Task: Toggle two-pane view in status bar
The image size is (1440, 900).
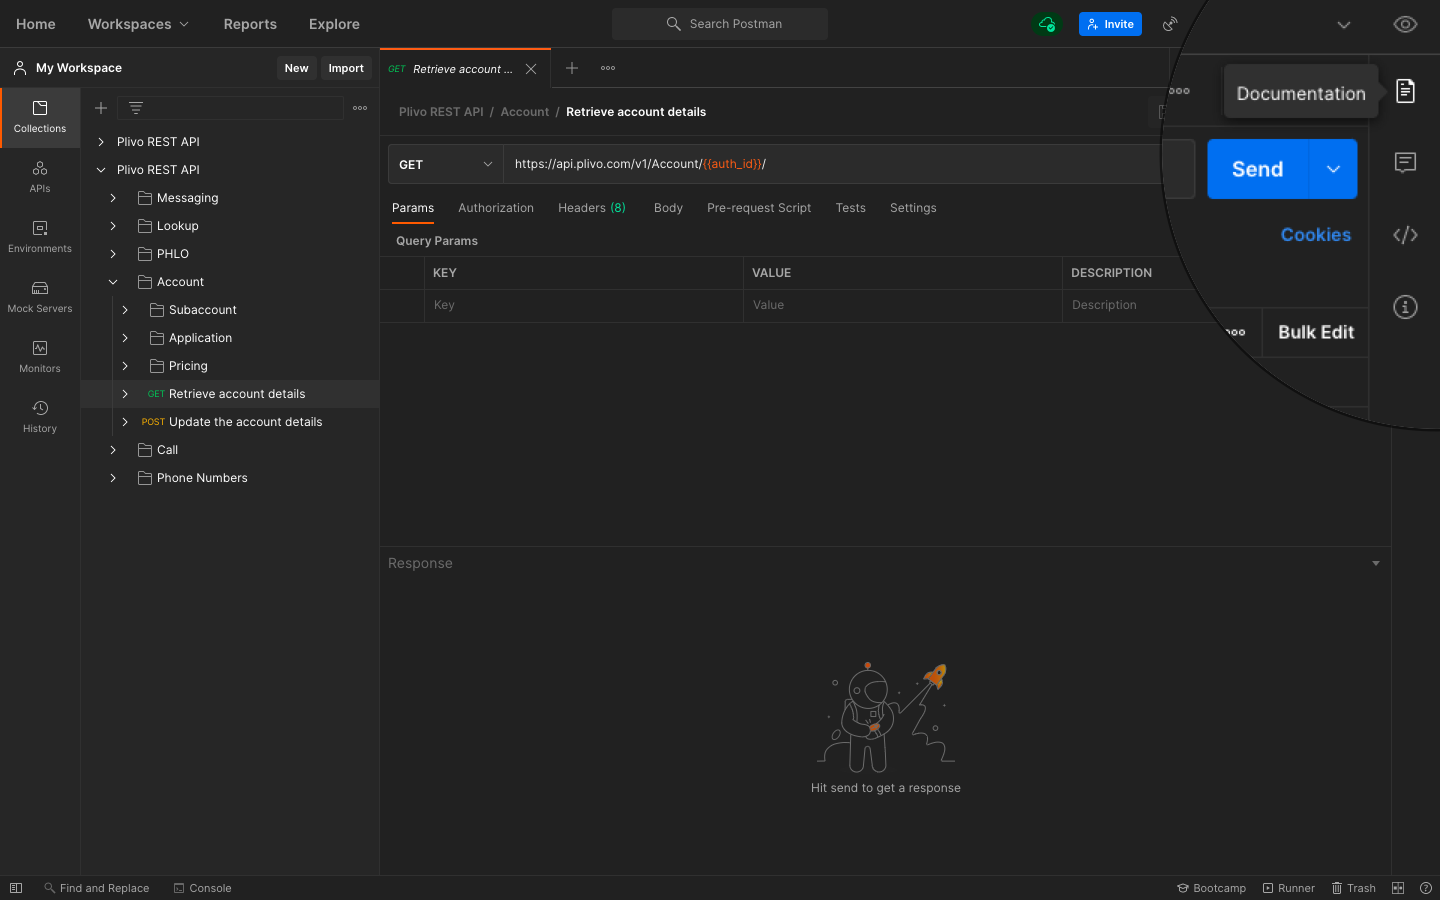Action: tap(1398, 888)
